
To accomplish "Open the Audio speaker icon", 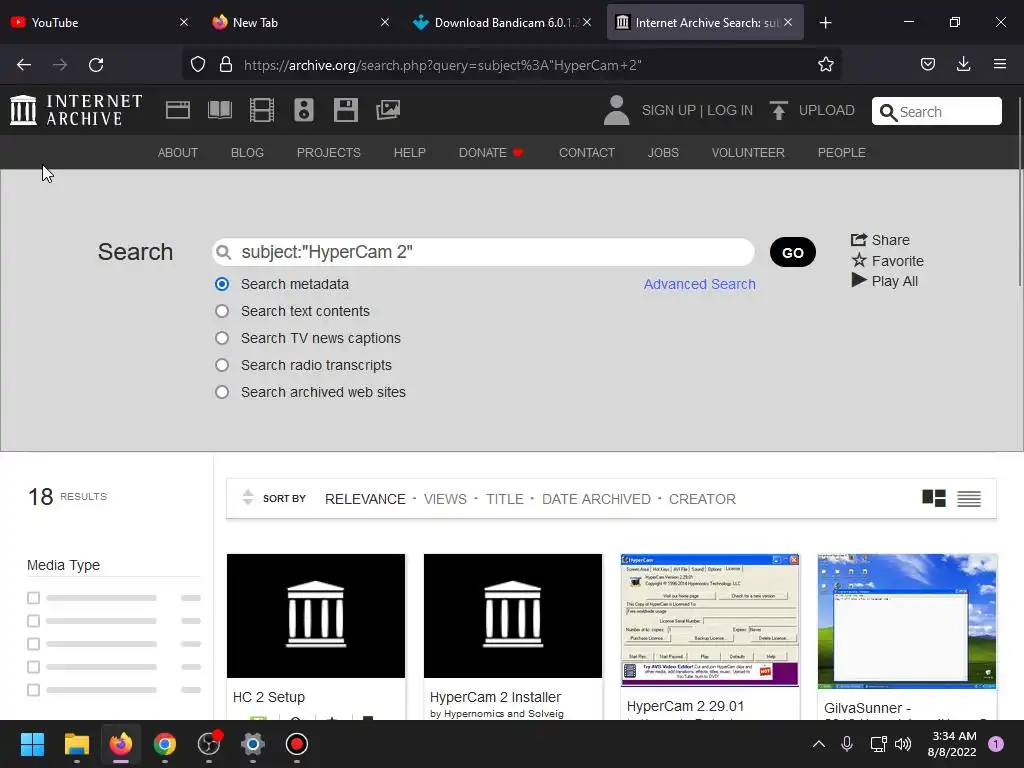I will (x=304, y=110).
